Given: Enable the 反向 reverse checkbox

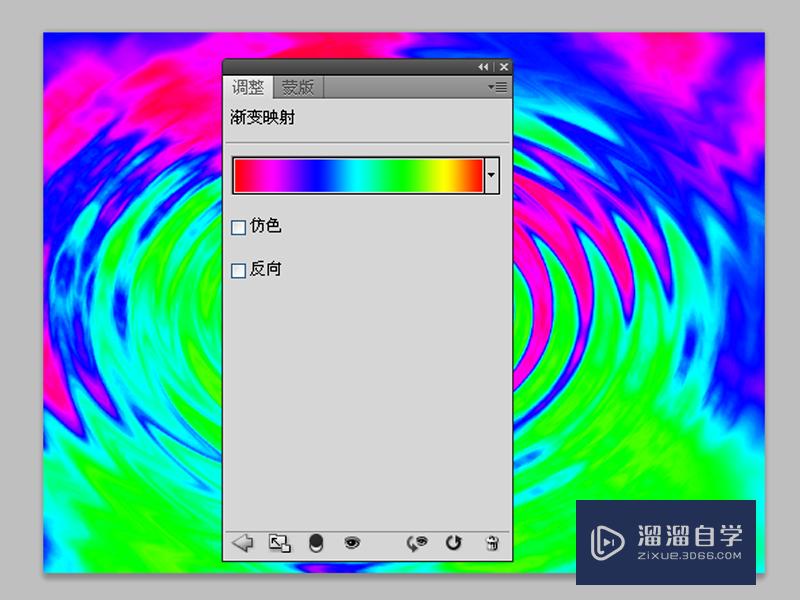Looking at the screenshot, I should [x=238, y=270].
